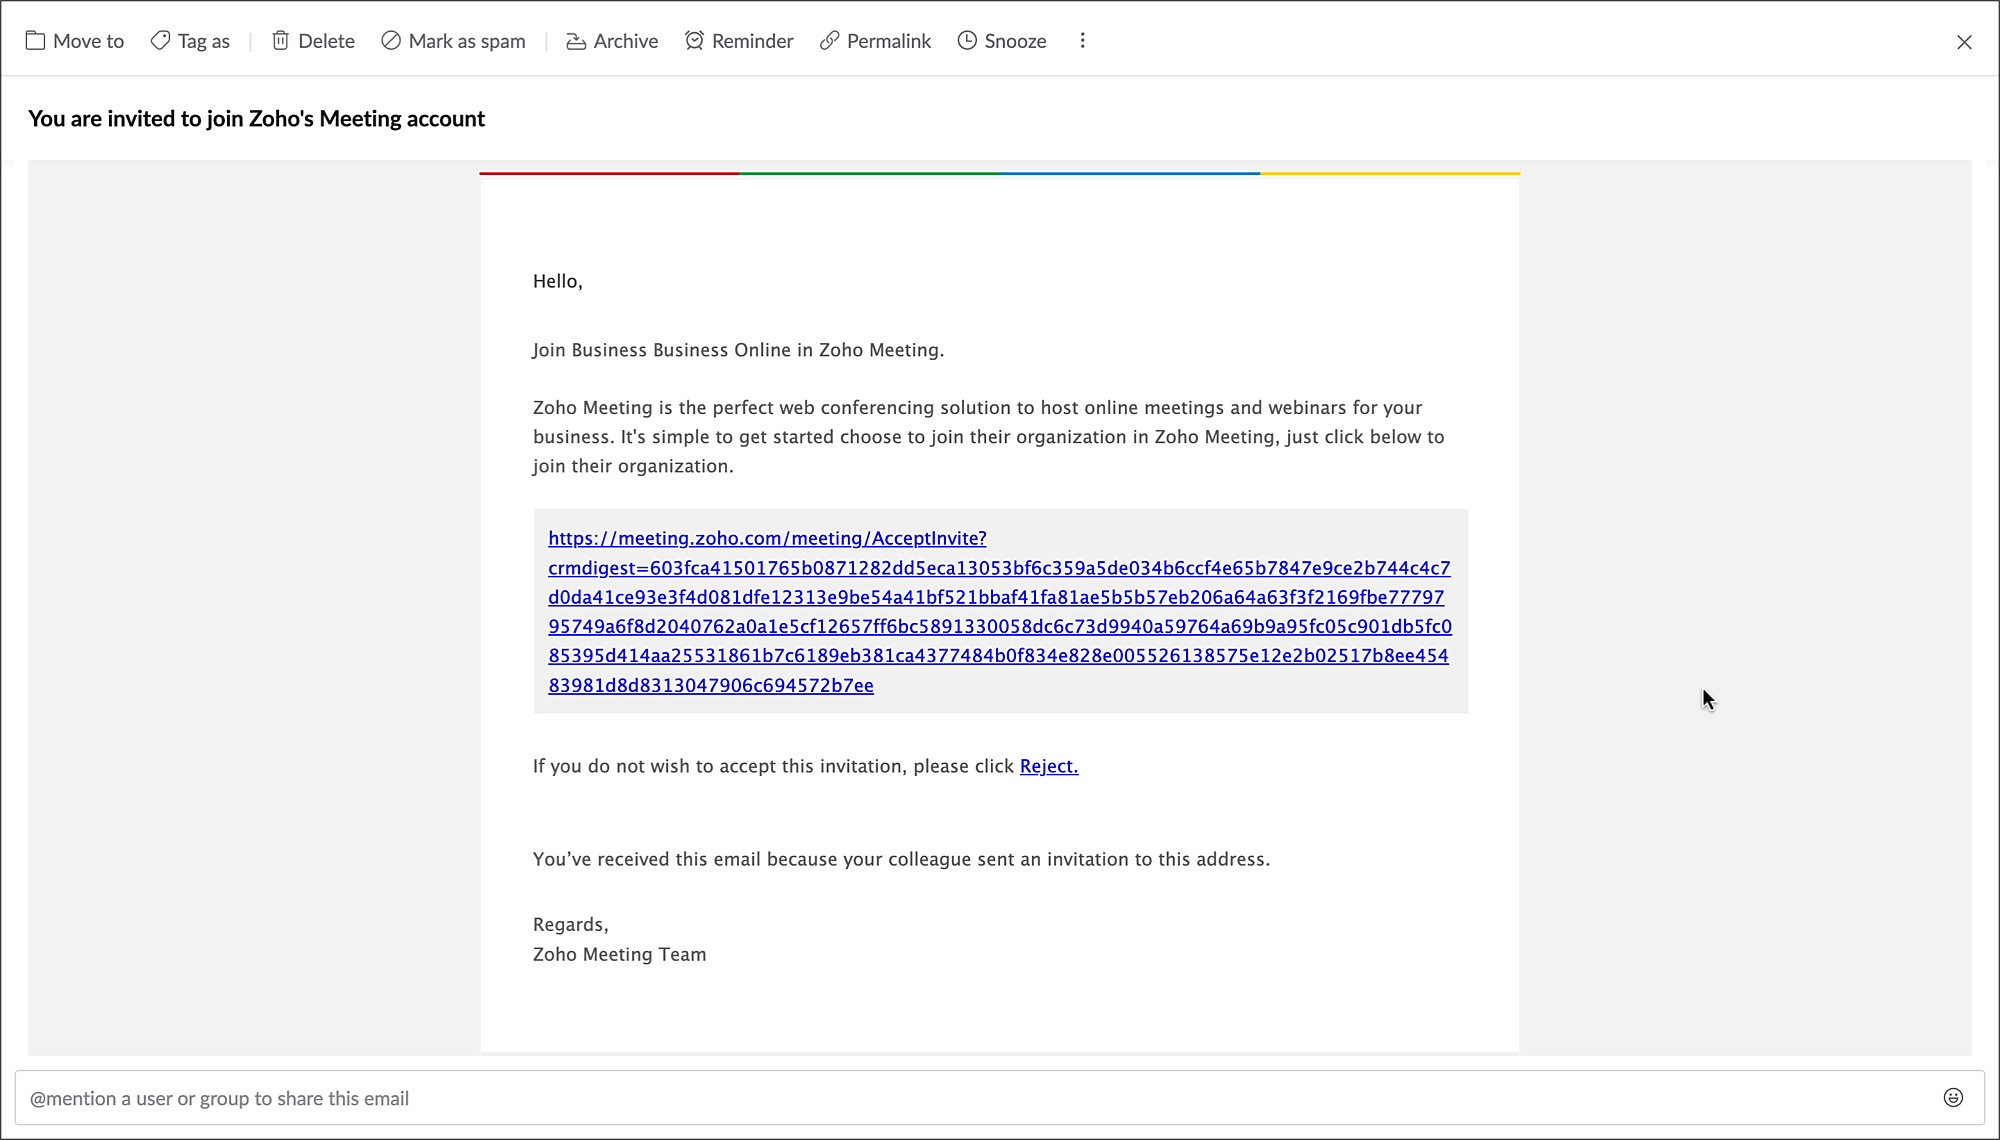Click the 'Hello,' greeting text
2000x1140 pixels.
coord(558,282)
